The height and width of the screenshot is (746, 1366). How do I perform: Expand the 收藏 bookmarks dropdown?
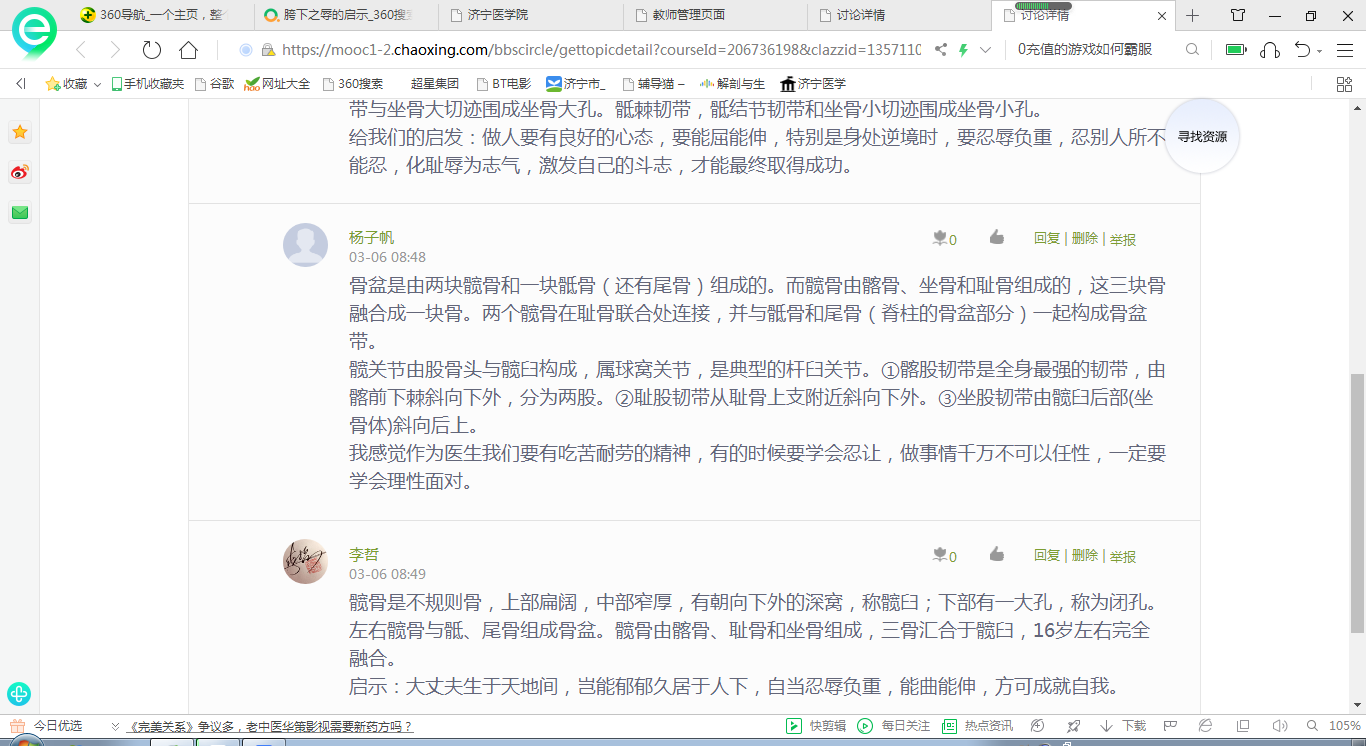[x=97, y=85]
